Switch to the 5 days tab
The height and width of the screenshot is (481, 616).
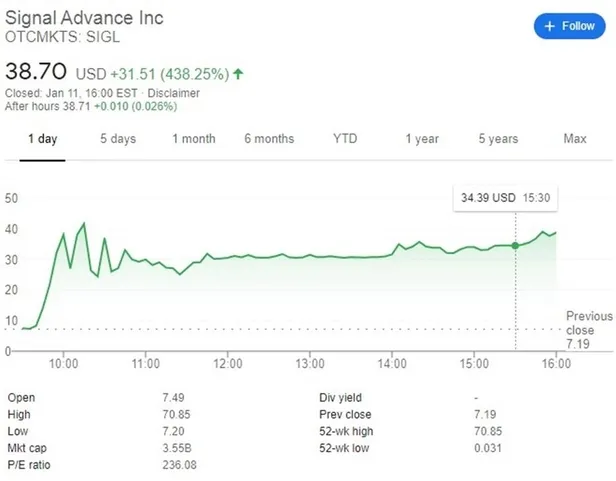tap(117, 139)
